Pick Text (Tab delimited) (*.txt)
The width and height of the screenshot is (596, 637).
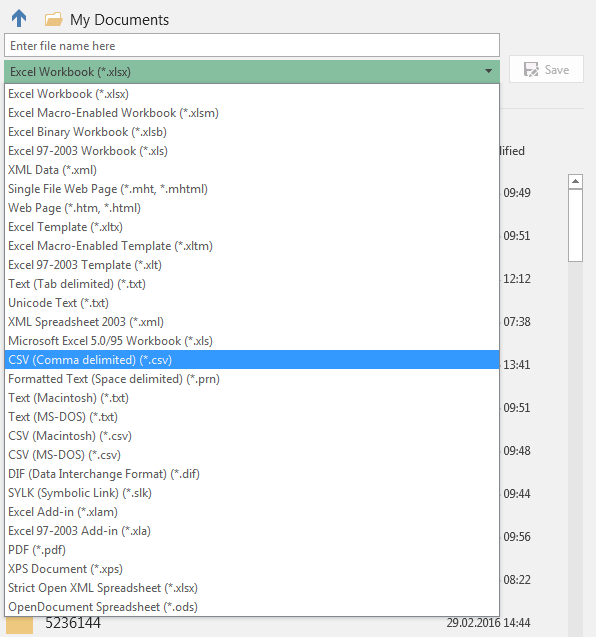pos(252,284)
